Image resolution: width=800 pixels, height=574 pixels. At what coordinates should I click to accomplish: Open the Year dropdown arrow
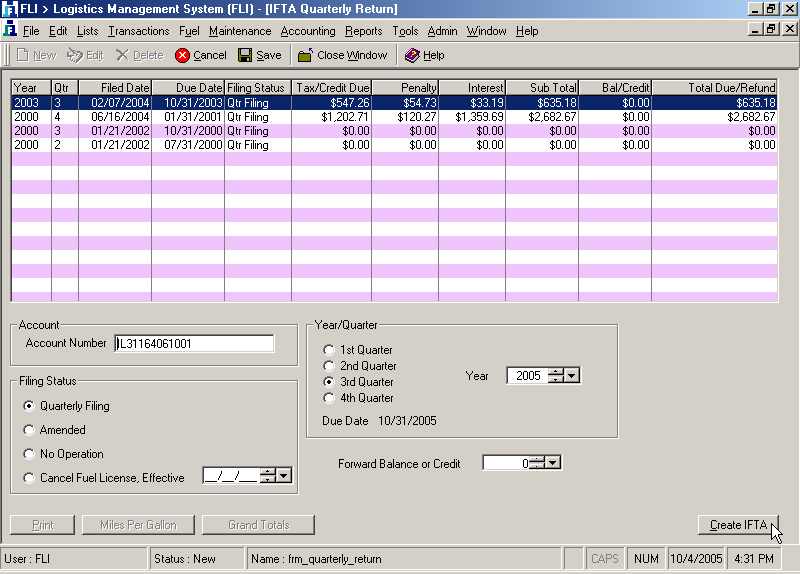coord(571,376)
